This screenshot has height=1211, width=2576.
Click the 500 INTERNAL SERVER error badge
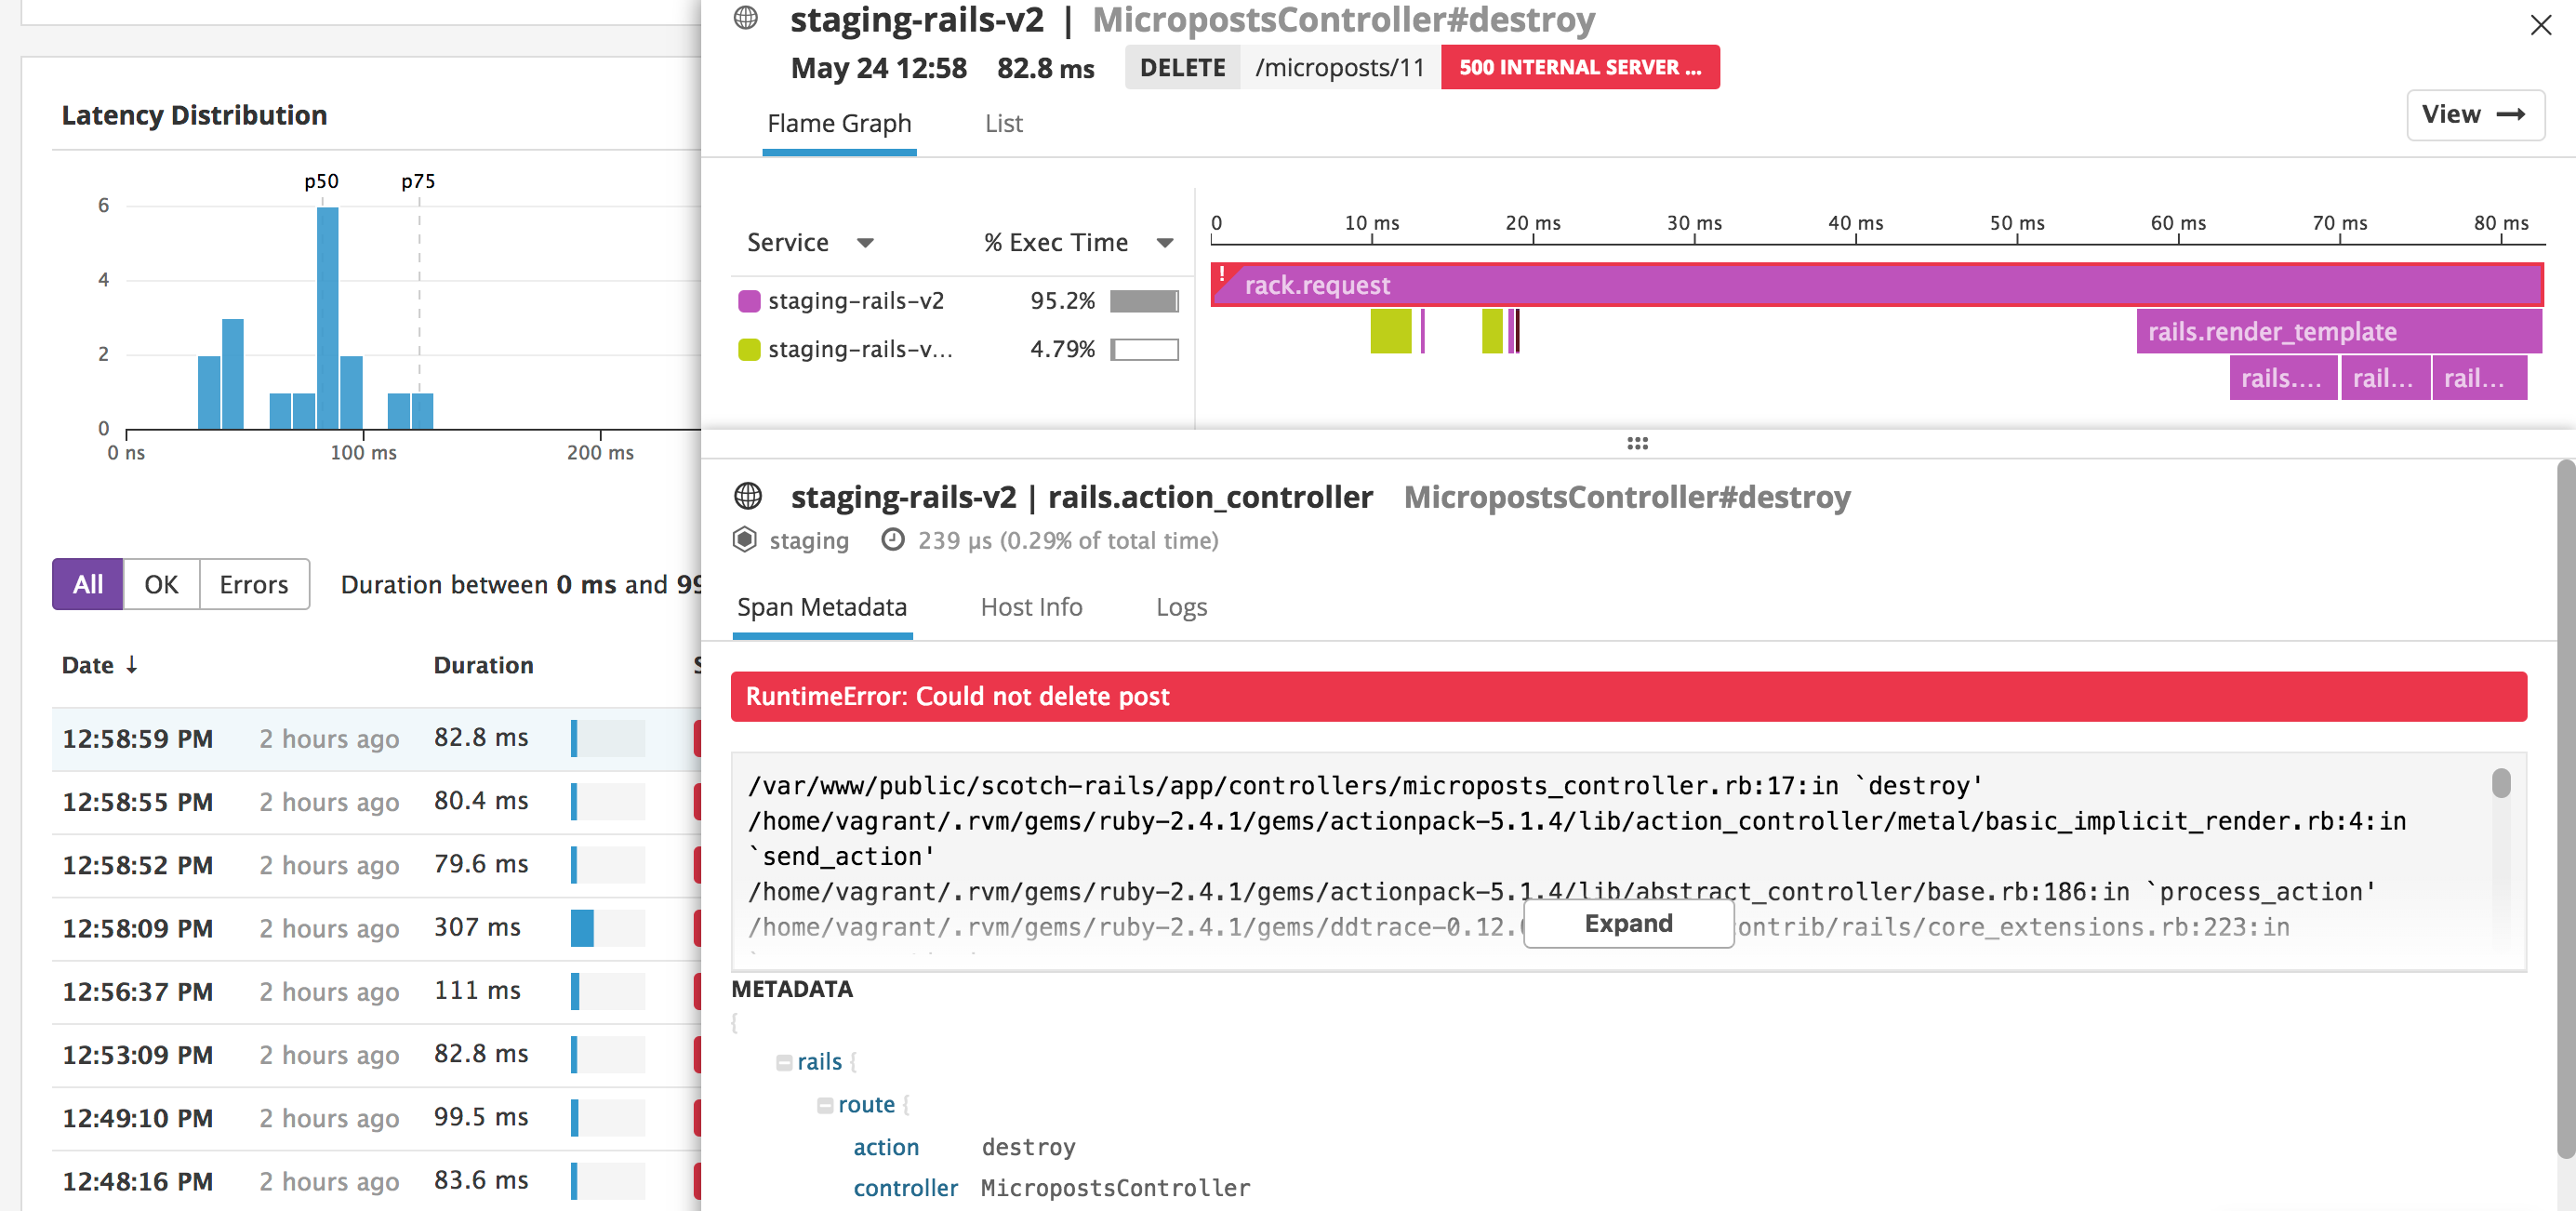coord(1580,67)
